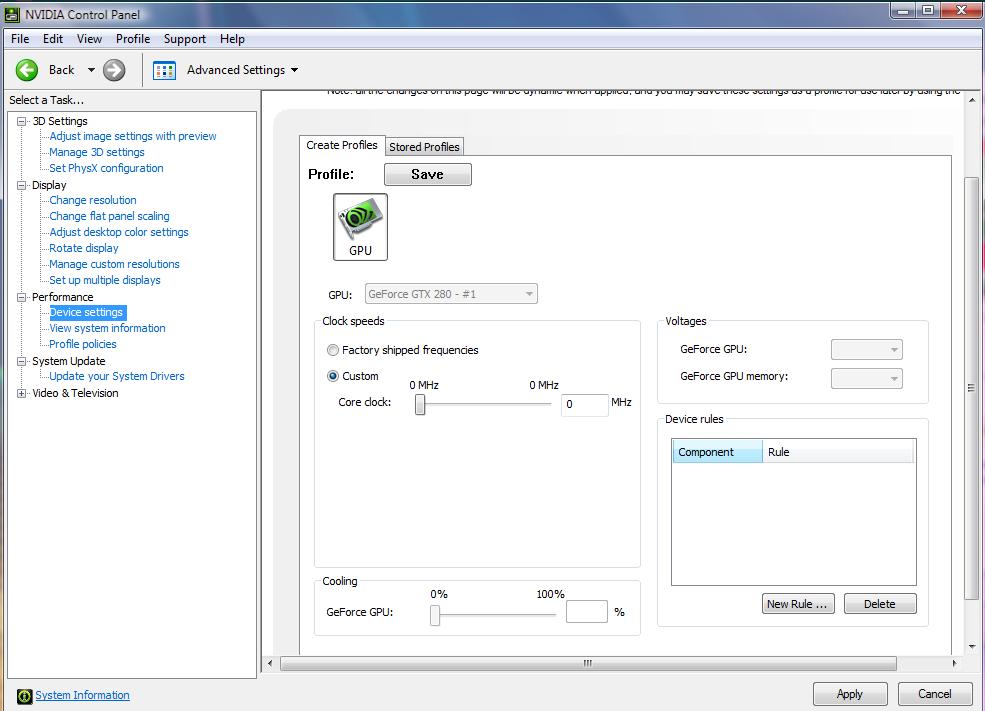Switch to the Create Profiles tab
This screenshot has height=711, width=985.
click(342, 145)
